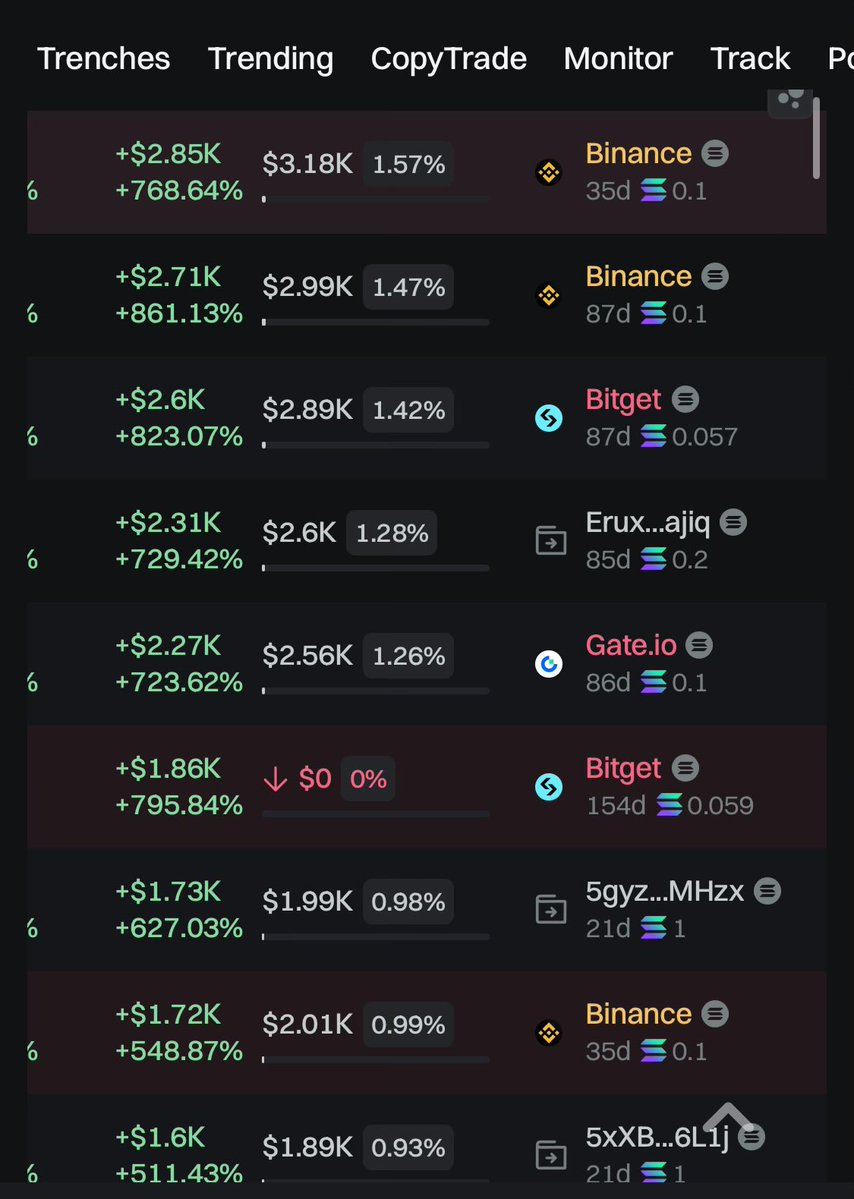The width and height of the screenshot is (854, 1199).
Task: Go to the CopyTrade tab
Action: pyautogui.click(x=448, y=59)
